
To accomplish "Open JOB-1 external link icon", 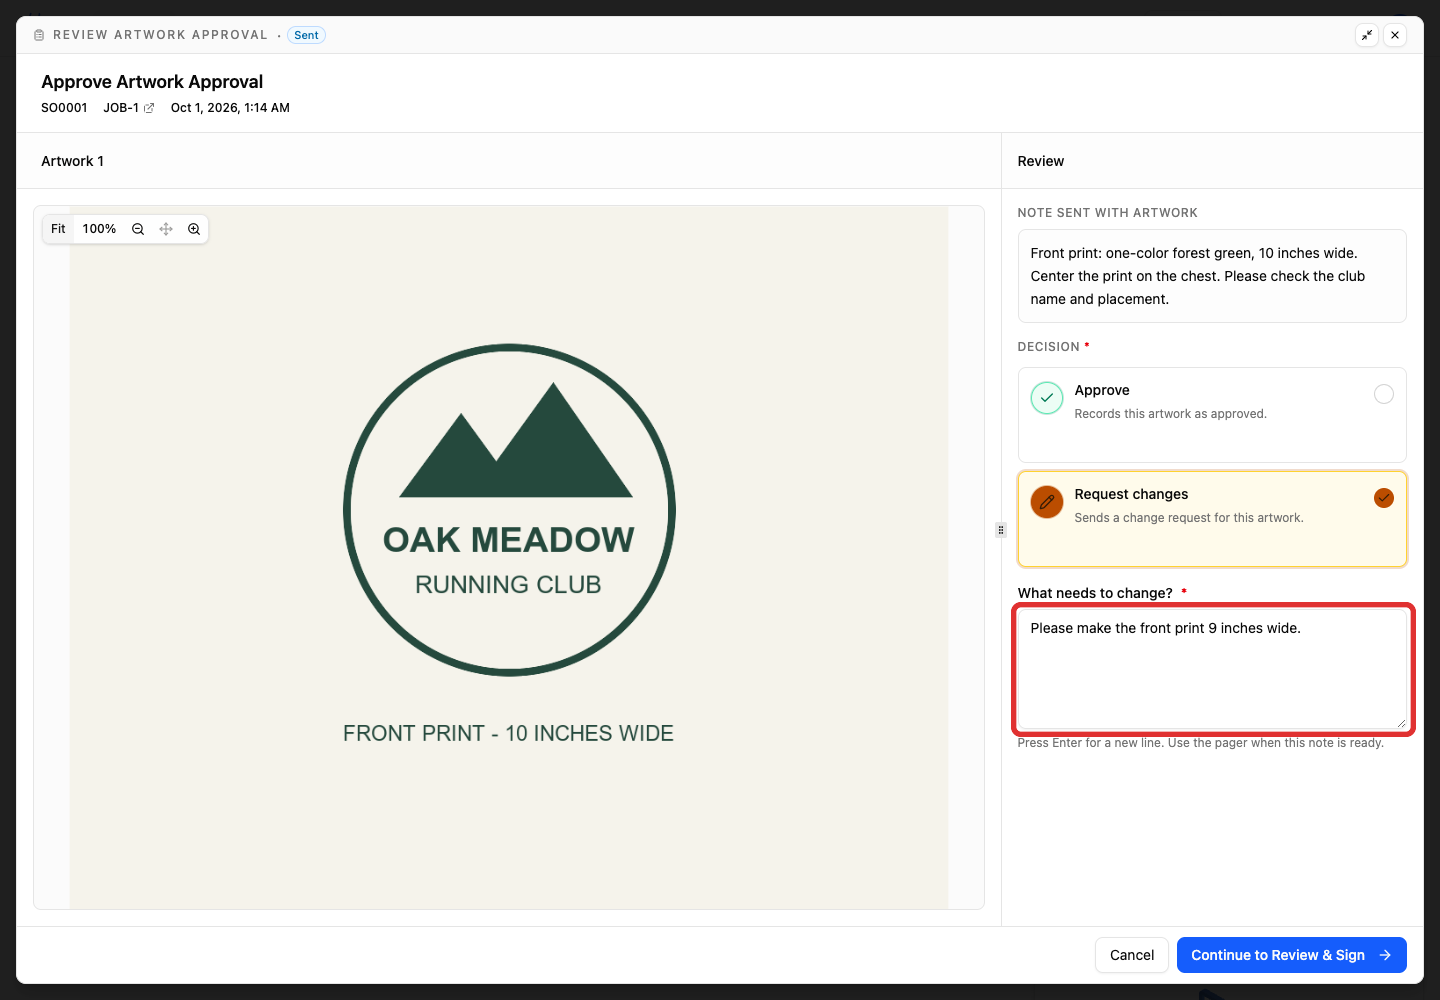I will [x=149, y=108].
